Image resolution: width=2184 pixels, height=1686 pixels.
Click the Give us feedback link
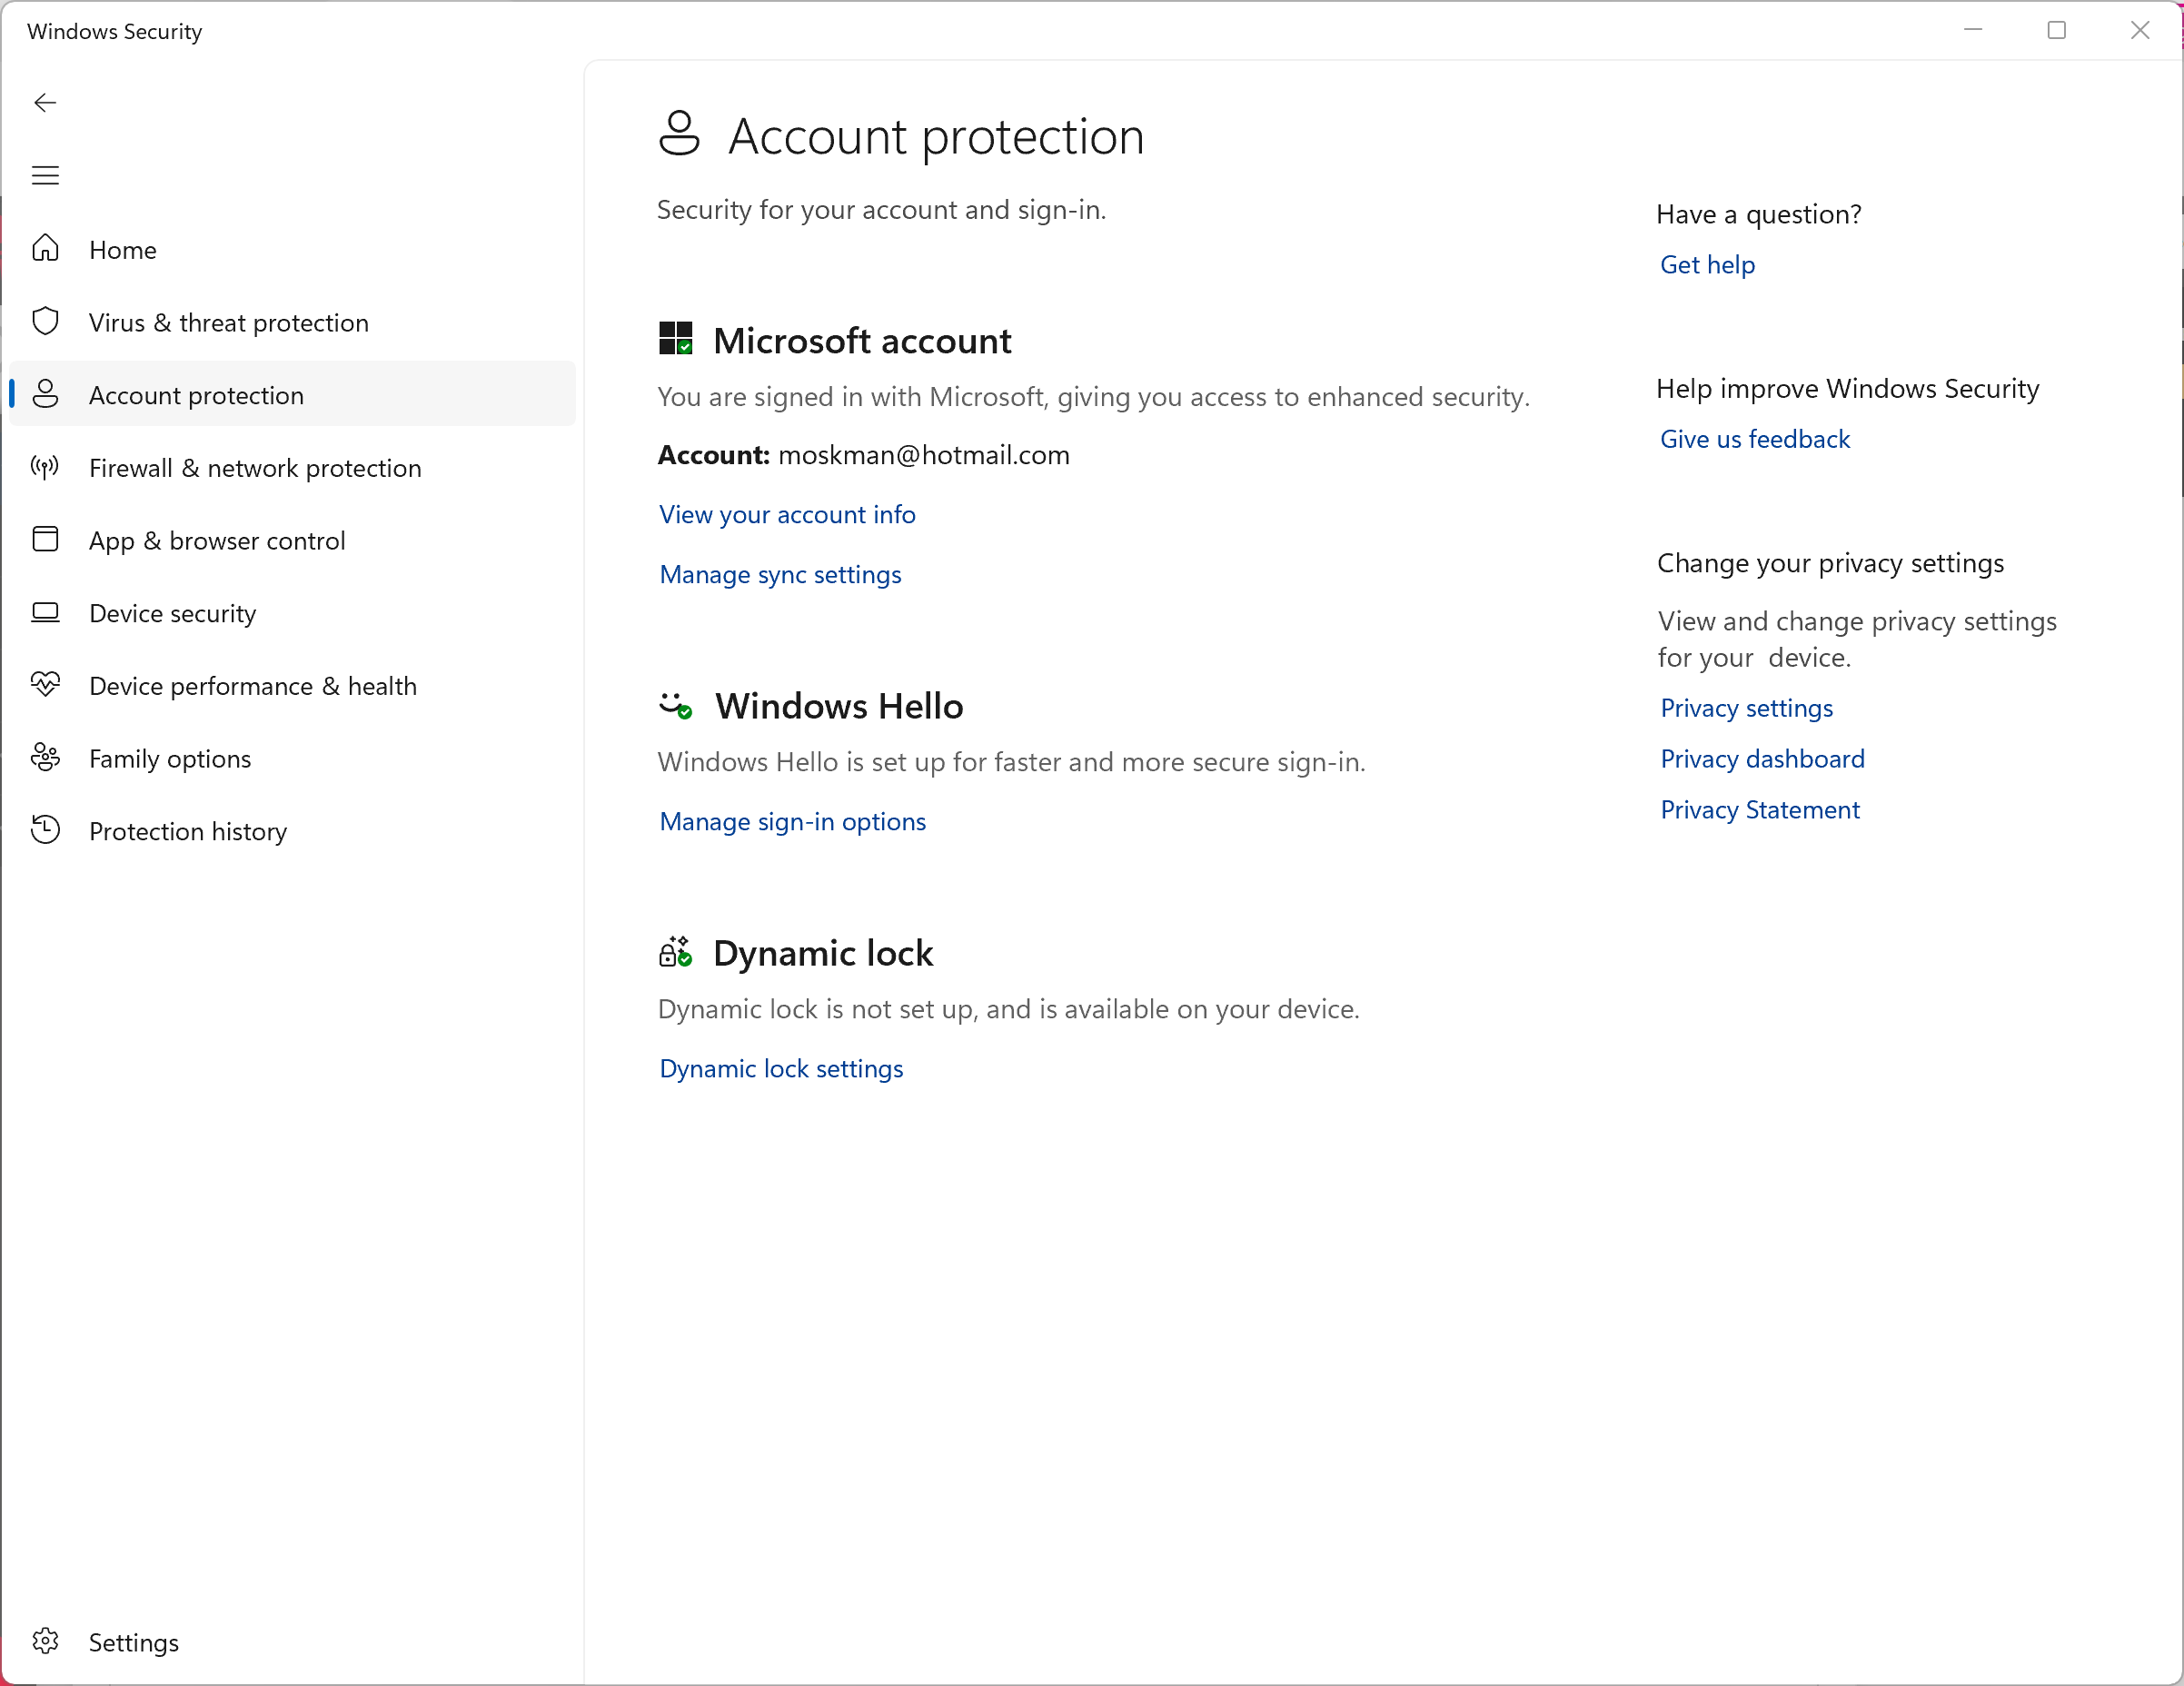pos(1753,438)
